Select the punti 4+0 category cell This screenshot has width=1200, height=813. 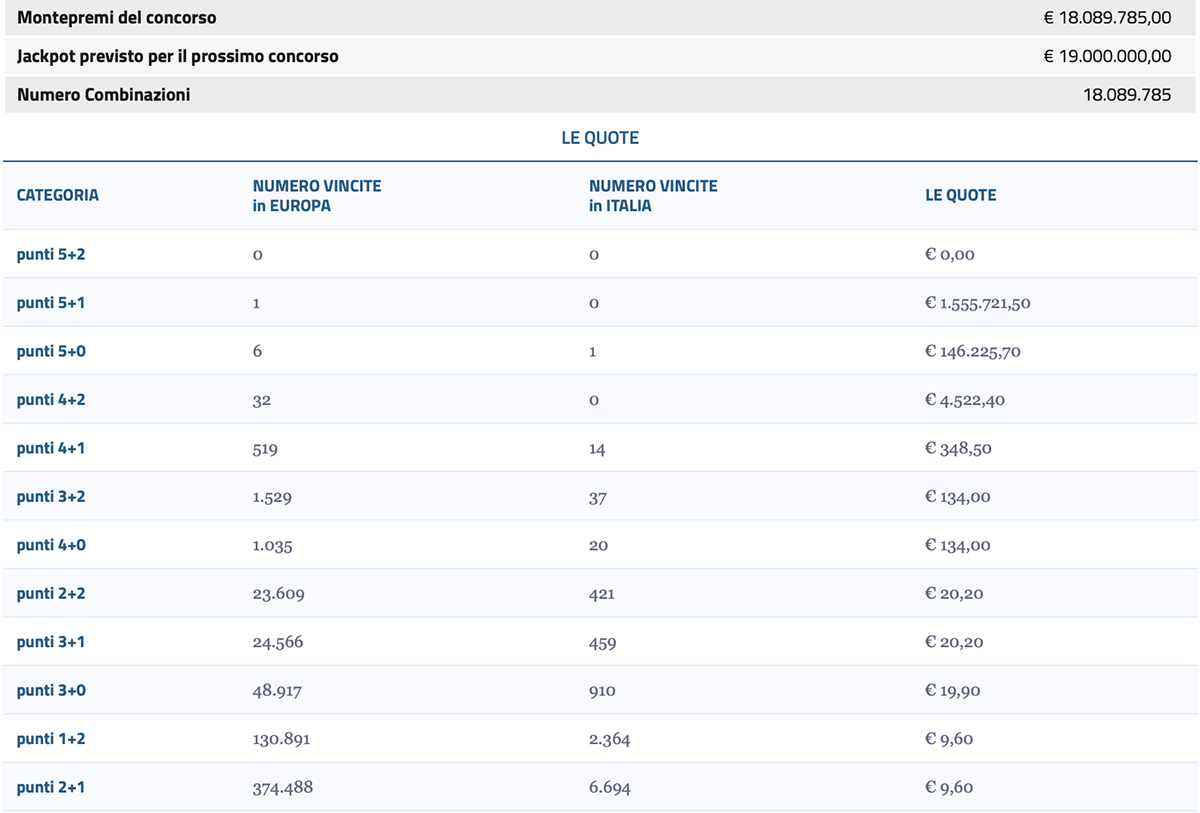tap(51, 545)
